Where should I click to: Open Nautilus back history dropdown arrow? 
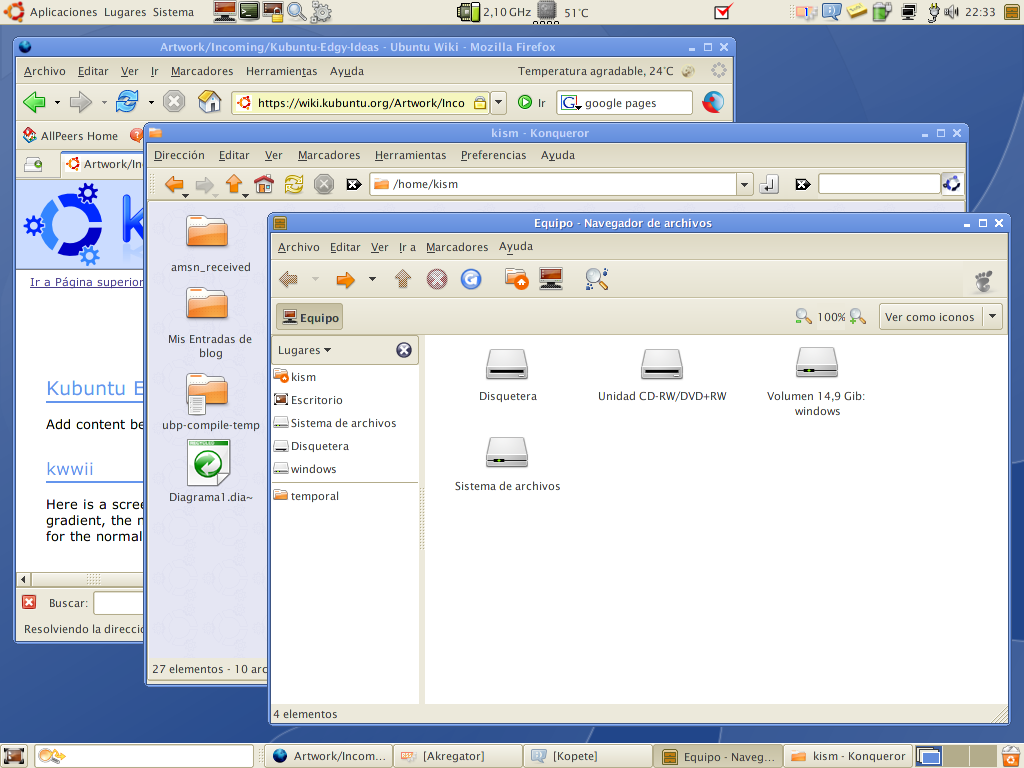(315, 280)
